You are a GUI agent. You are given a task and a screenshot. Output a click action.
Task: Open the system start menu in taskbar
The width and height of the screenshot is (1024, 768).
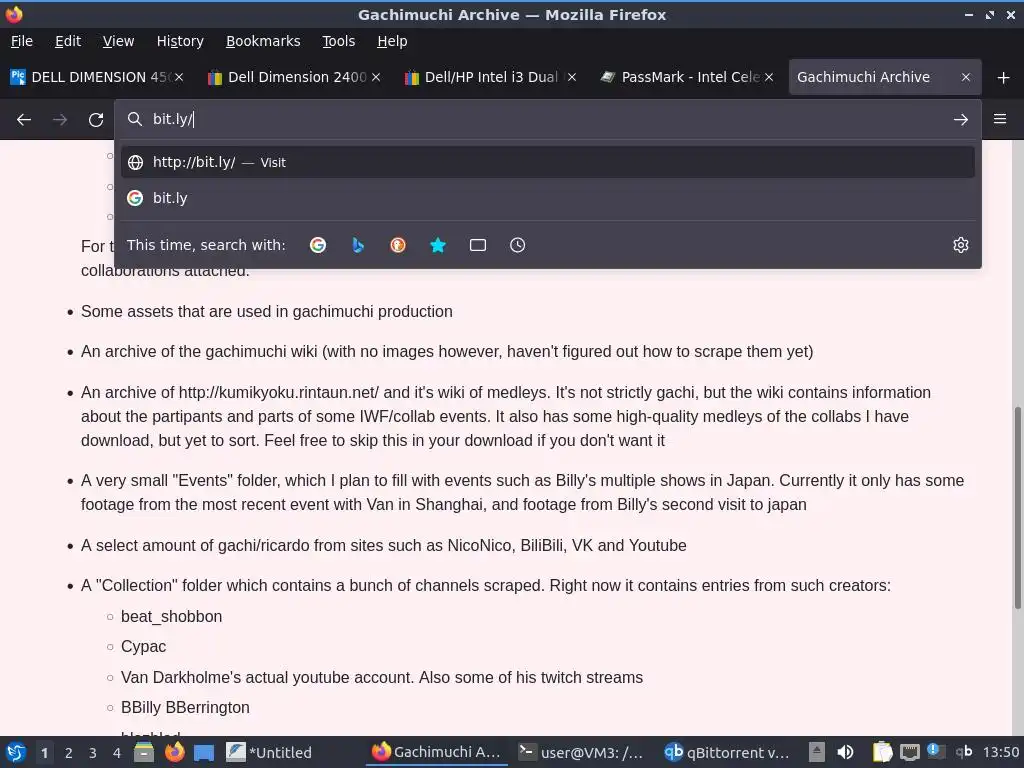(16, 752)
